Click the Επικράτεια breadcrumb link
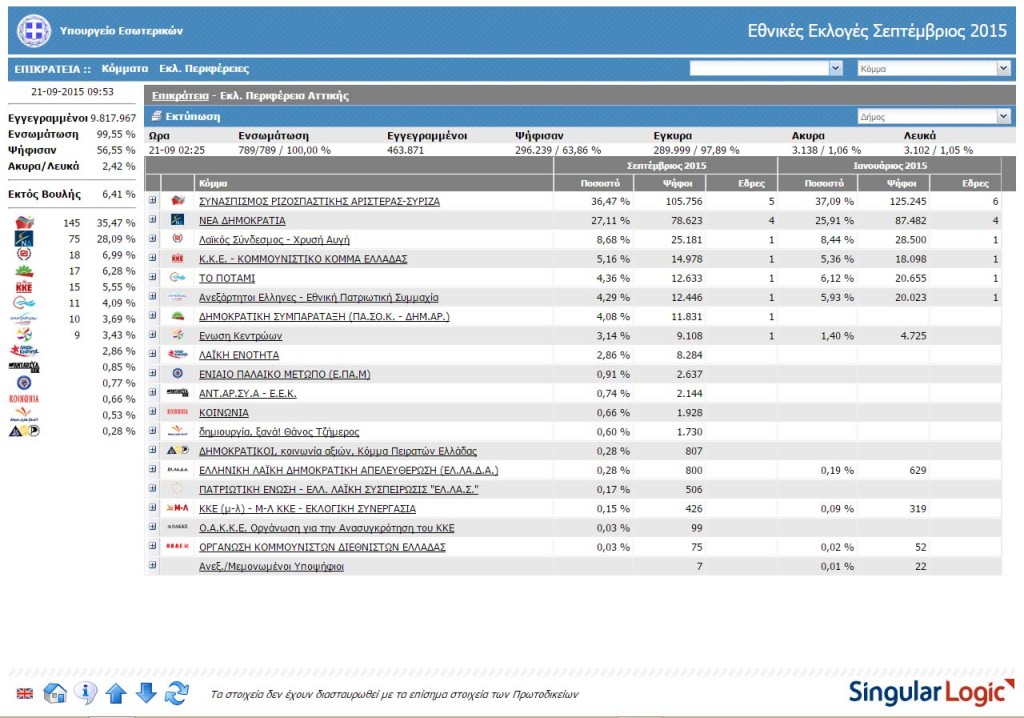The height and width of the screenshot is (718, 1024). click(x=180, y=95)
